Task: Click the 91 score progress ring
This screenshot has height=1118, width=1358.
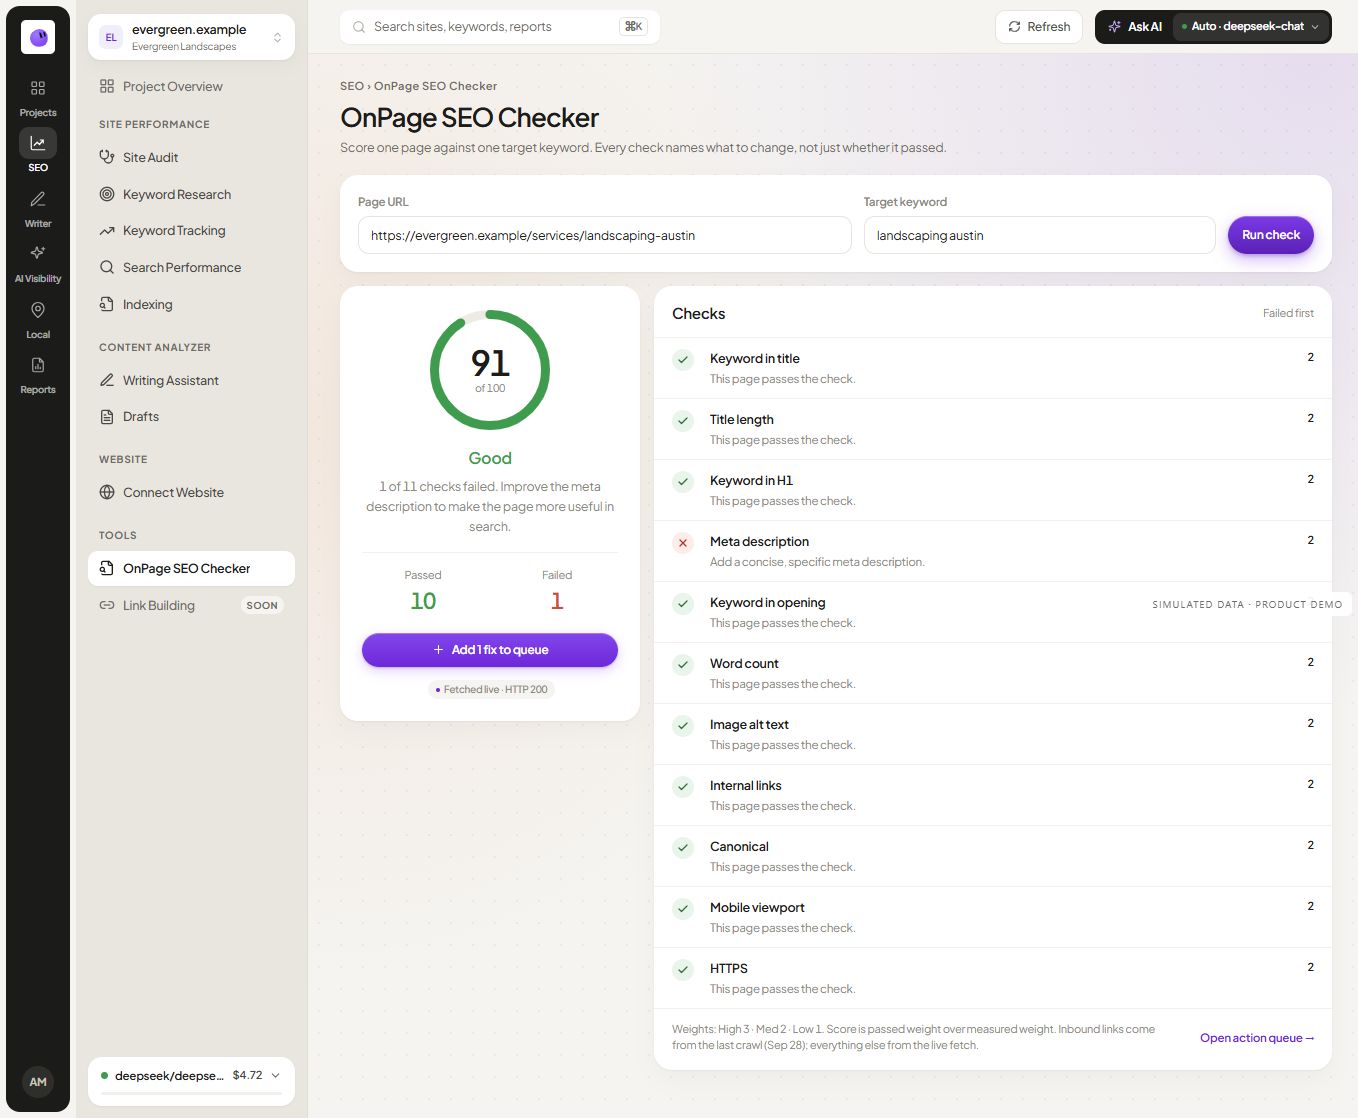Action: [490, 370]
